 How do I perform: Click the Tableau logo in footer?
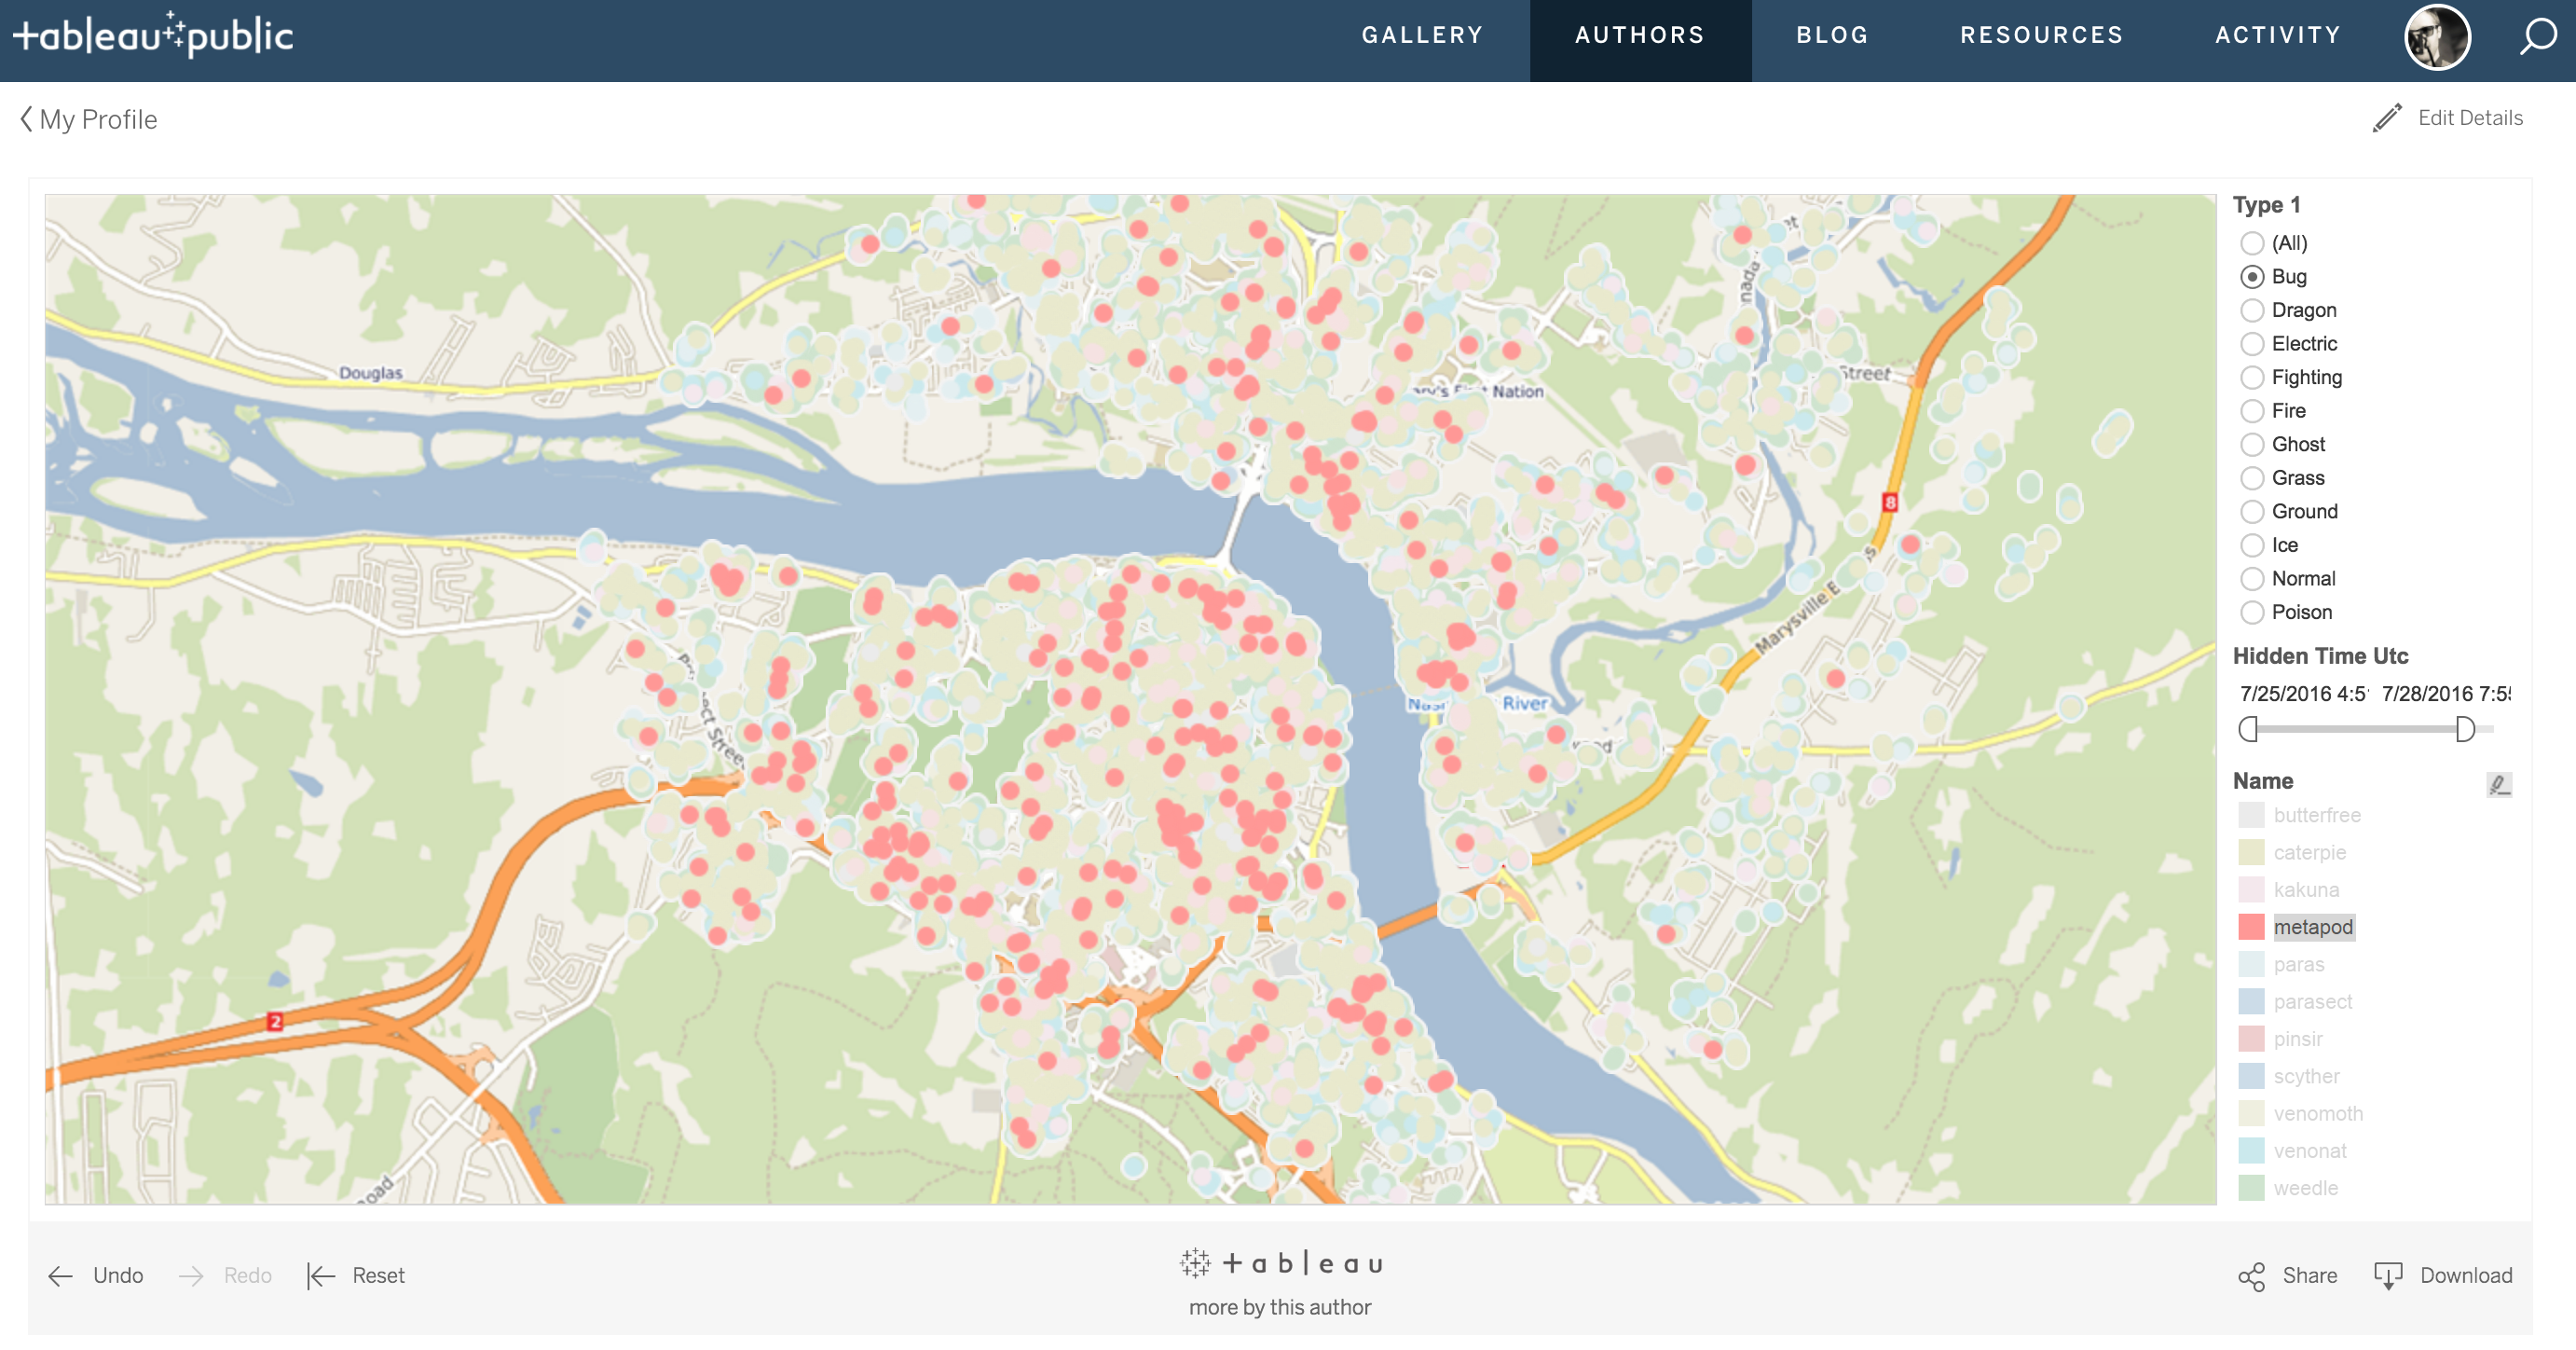tap(1281, 1263)
